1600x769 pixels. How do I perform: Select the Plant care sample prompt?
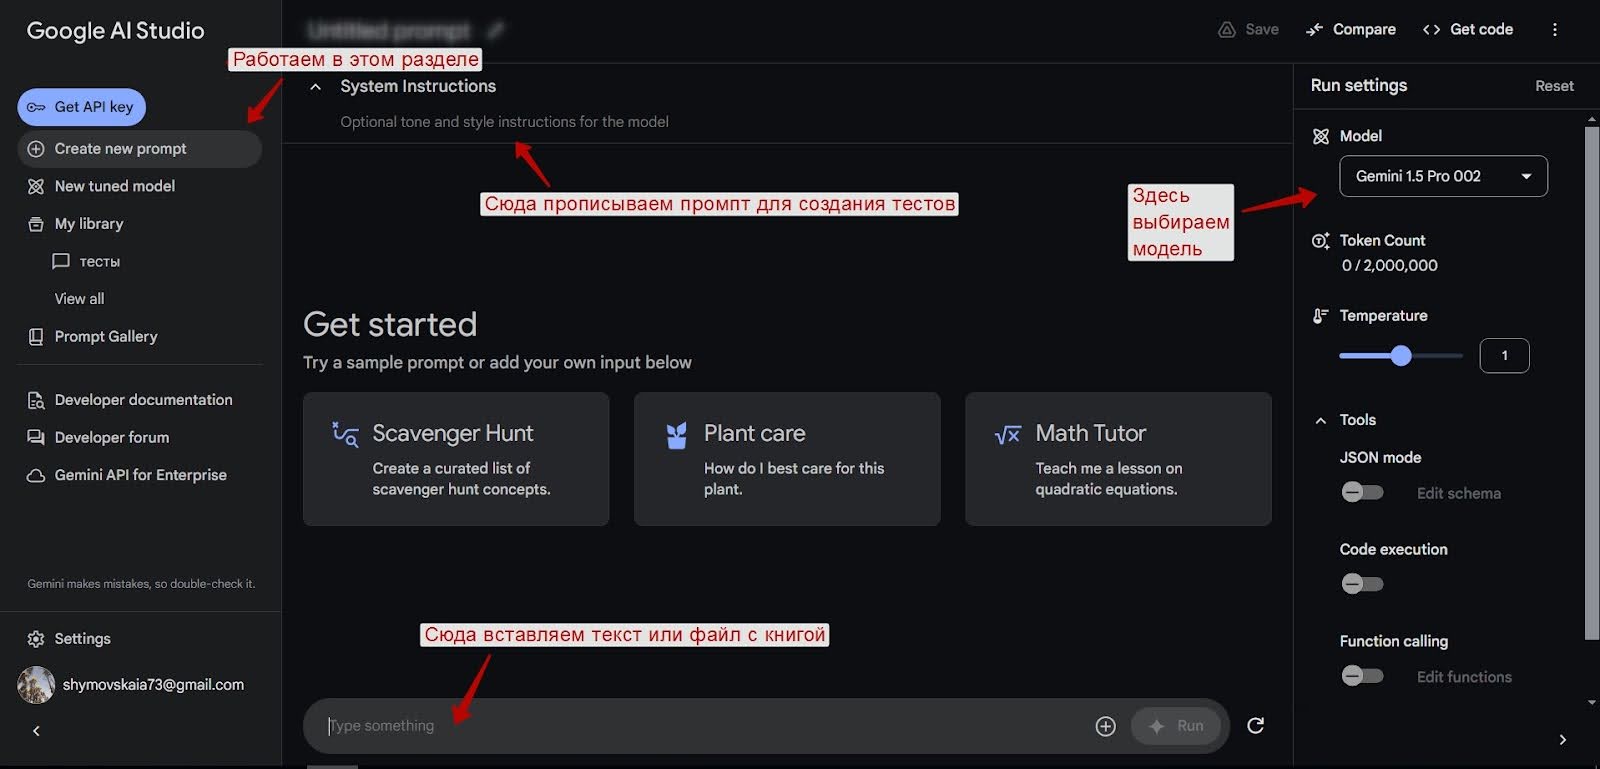(x=787, y=459)
